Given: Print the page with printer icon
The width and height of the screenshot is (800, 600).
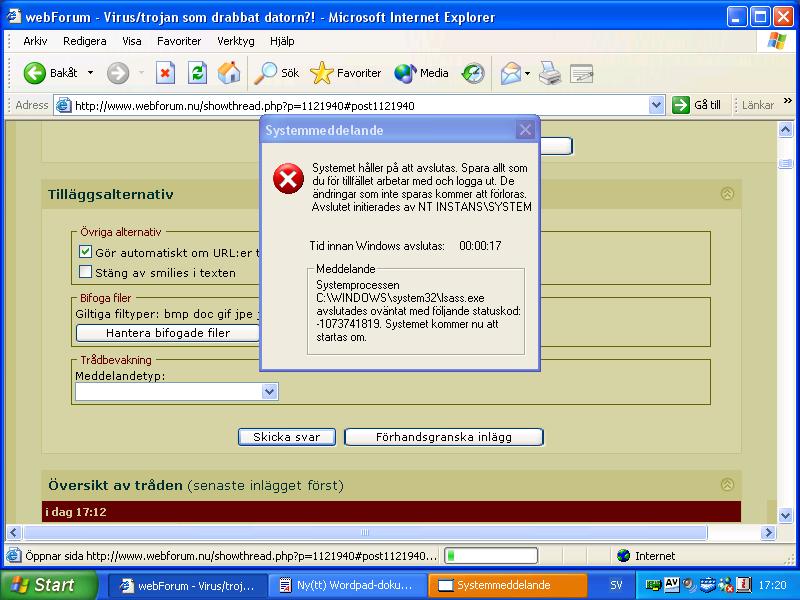Looking at the screenshot, I should tap(550, 73).
